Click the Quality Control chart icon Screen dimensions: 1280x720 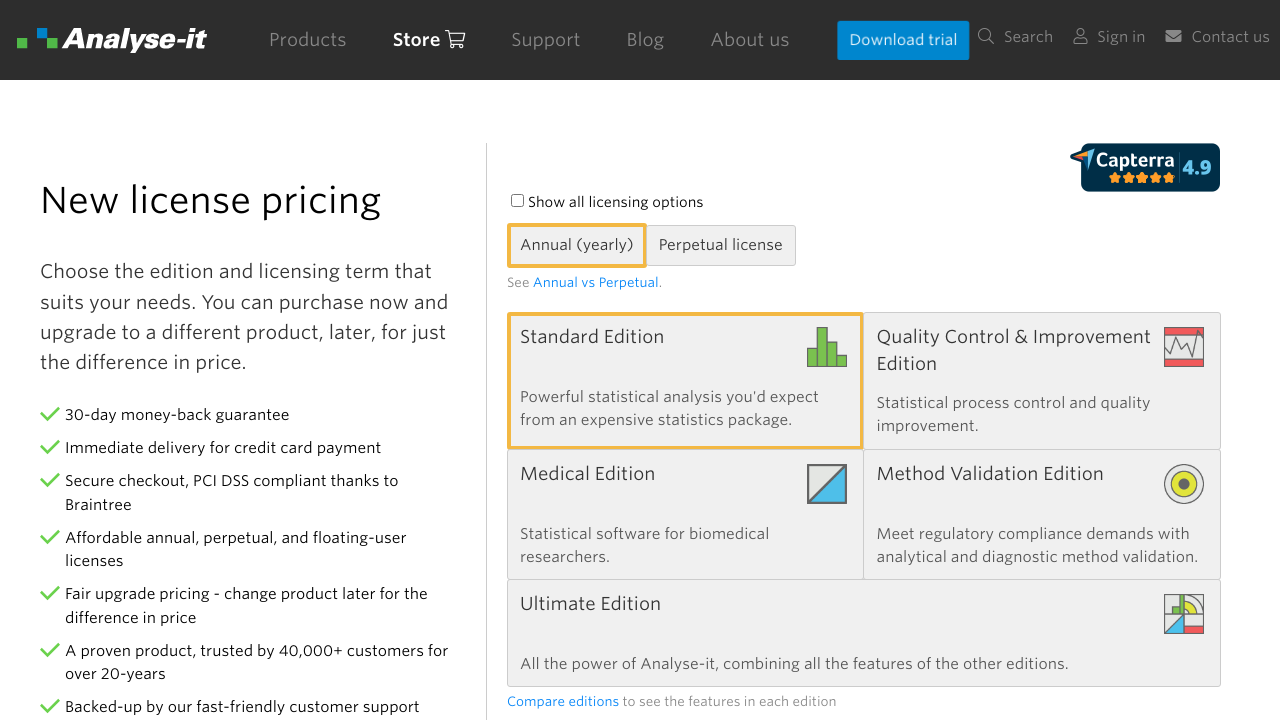tap(1183, 347)
